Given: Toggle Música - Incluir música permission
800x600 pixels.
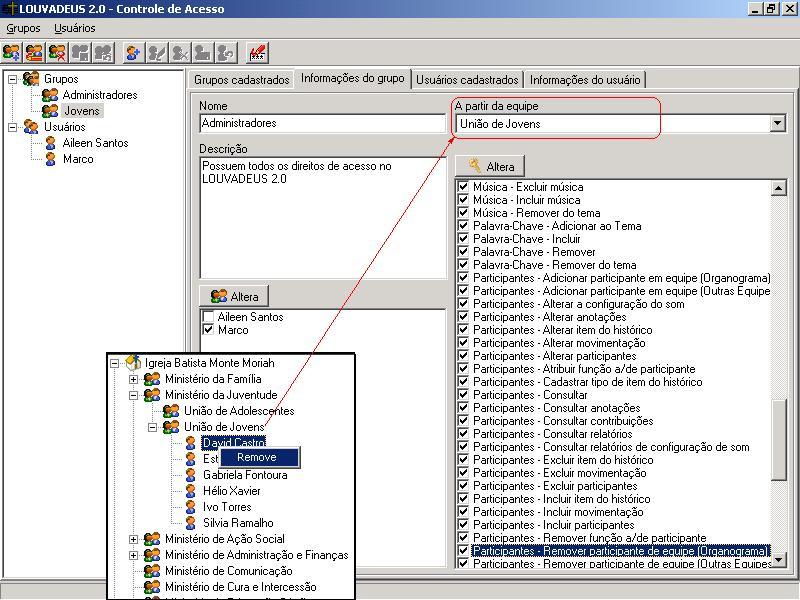Looking at the screenshot, I should [x=463, y=199].
